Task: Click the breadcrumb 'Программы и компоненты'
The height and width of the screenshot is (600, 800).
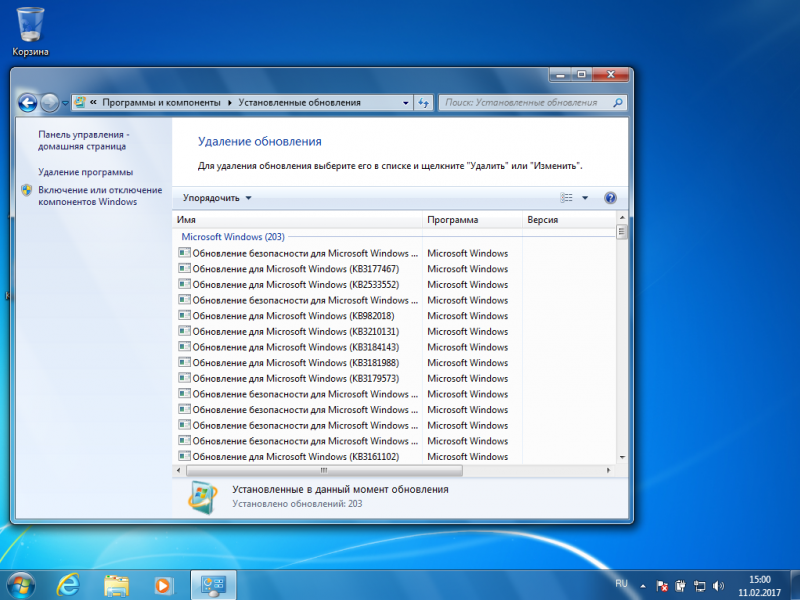Action: click(161, 103)
